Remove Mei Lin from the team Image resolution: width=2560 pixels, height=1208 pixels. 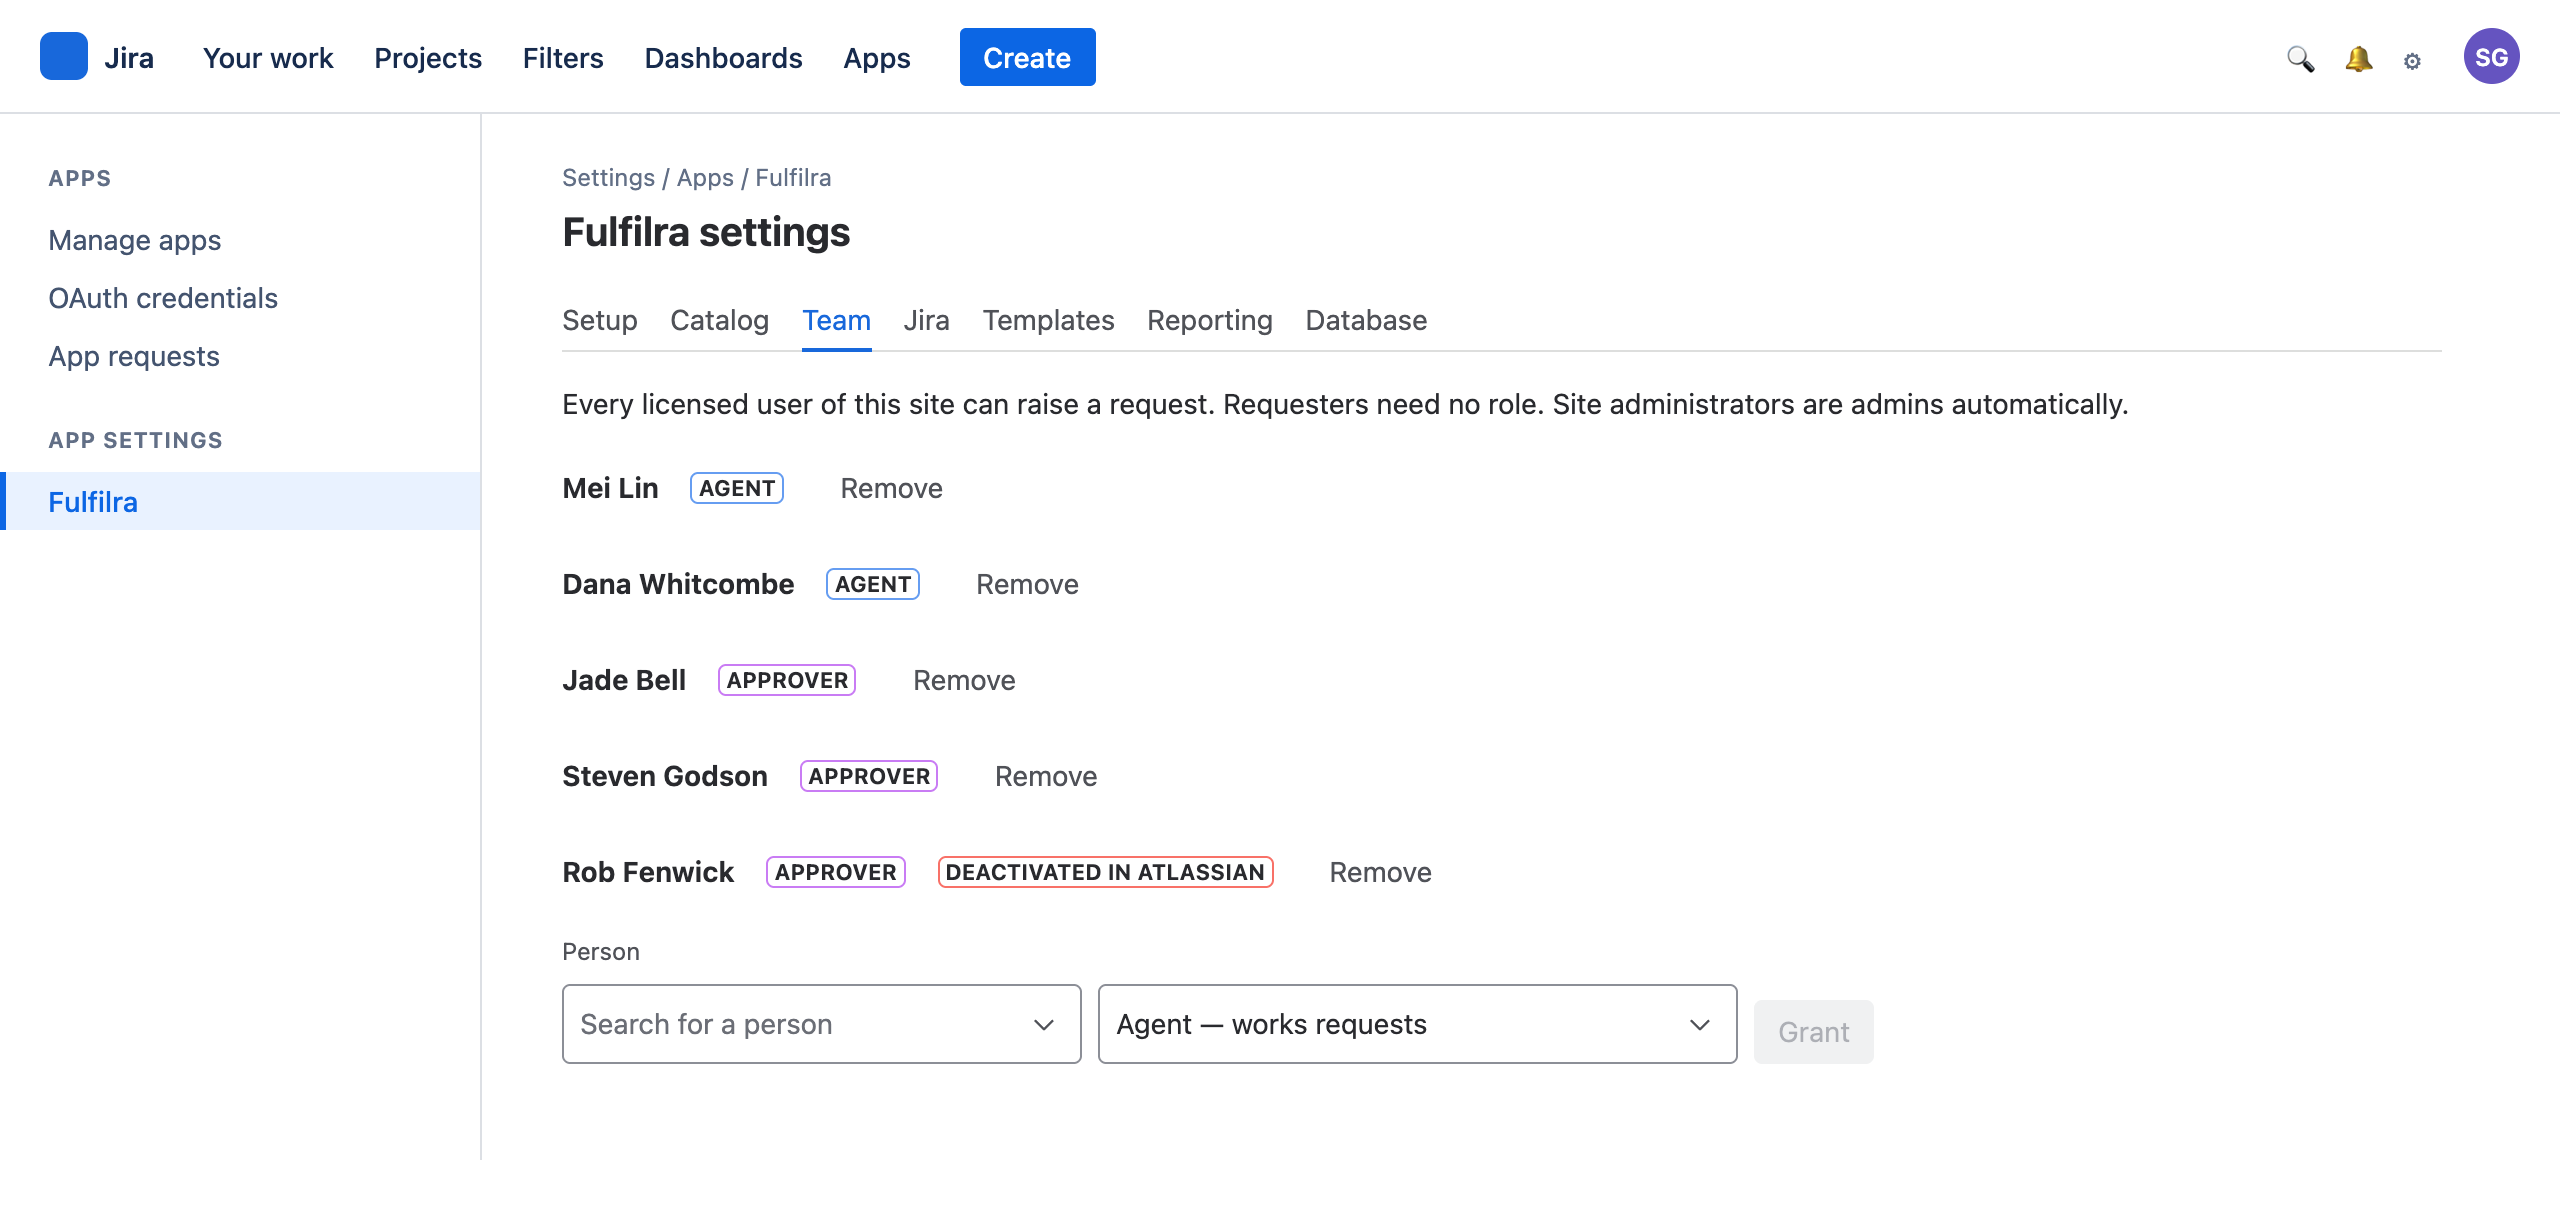pyautogui.click(x=891, y=488)
